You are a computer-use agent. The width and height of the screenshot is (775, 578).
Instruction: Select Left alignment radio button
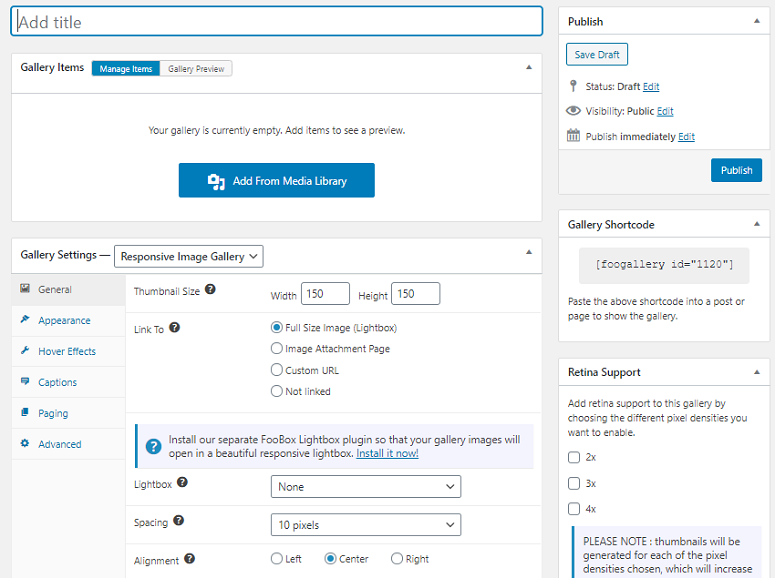tap(277, 559)
